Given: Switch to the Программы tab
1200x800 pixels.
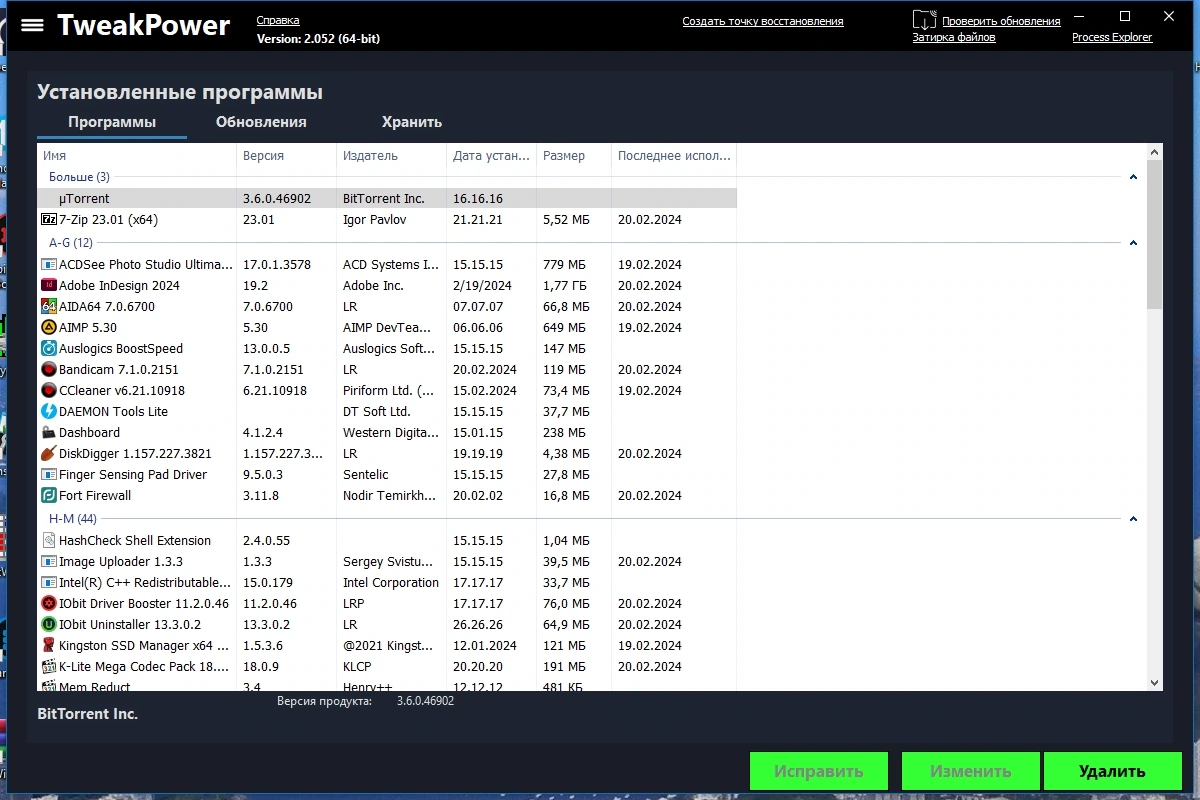Looking at the screenshot, I should (x=112, y=122).
